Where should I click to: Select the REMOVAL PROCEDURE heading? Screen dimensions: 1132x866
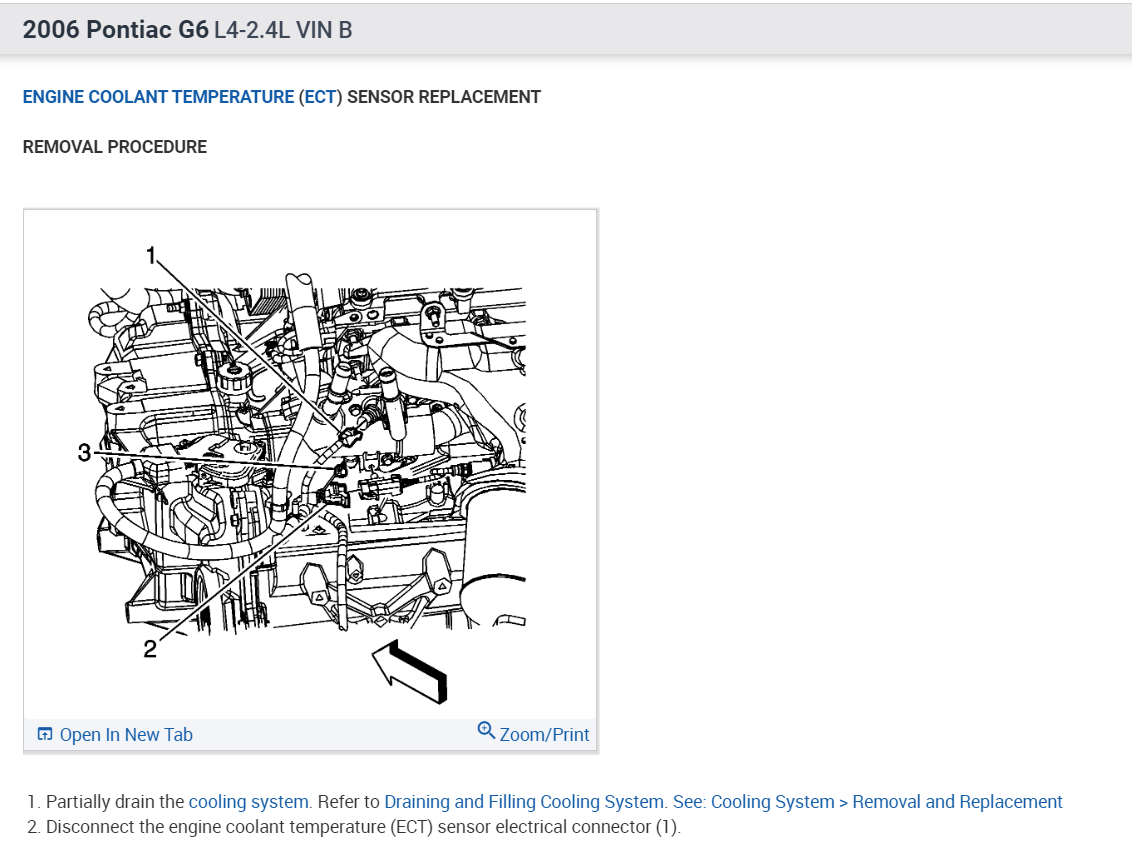pyautogui.click(x=115, y=146)
